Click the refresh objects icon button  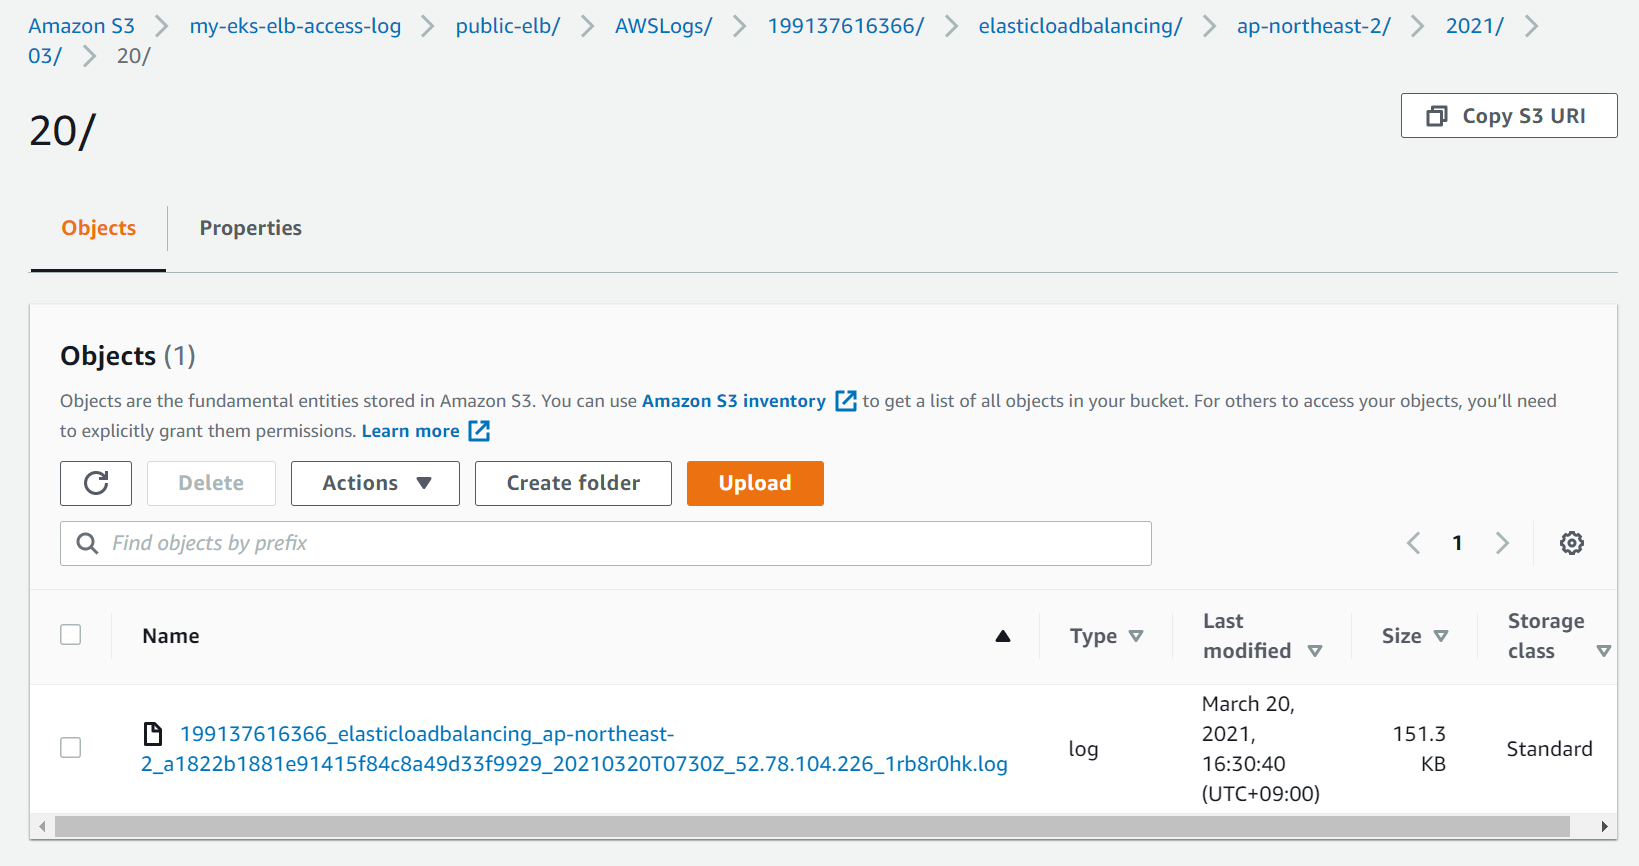96,483
